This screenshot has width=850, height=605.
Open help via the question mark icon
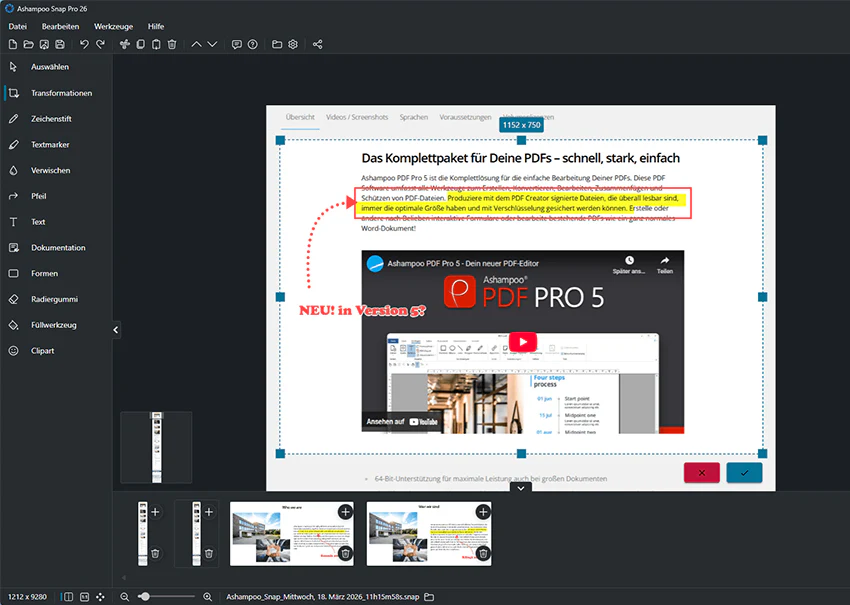coord(253,44)
